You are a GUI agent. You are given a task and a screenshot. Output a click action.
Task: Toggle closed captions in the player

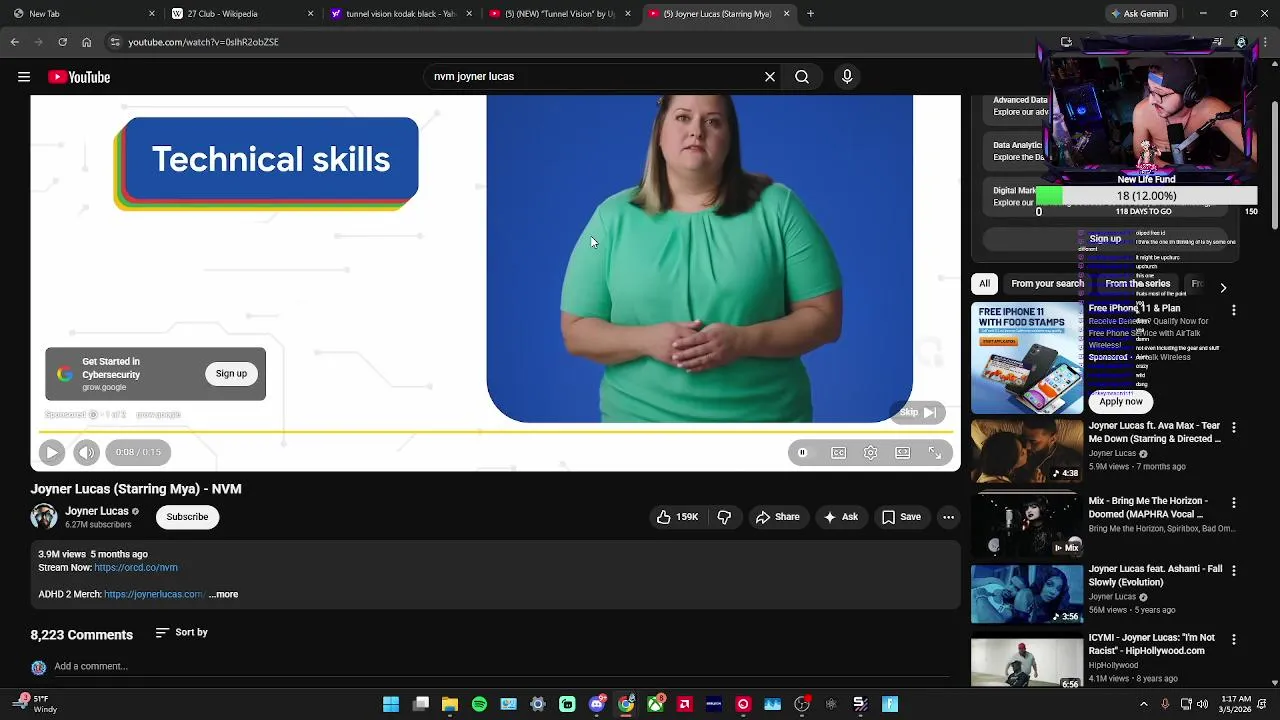839,453
